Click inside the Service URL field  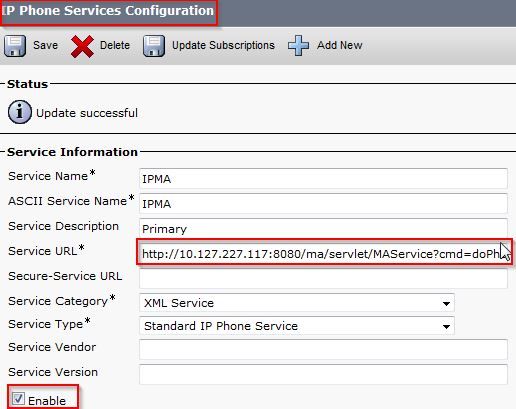[323, 253]
